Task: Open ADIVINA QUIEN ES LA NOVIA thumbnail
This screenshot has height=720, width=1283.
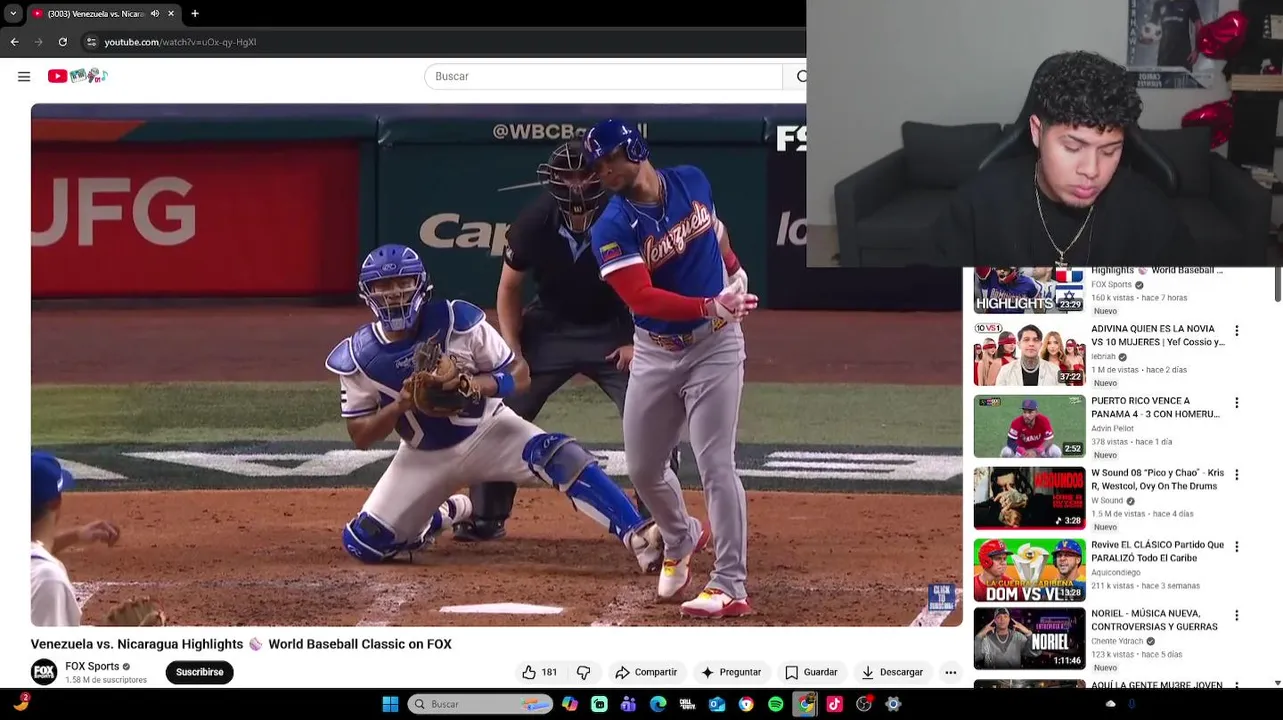Action: pos(1029,354)
